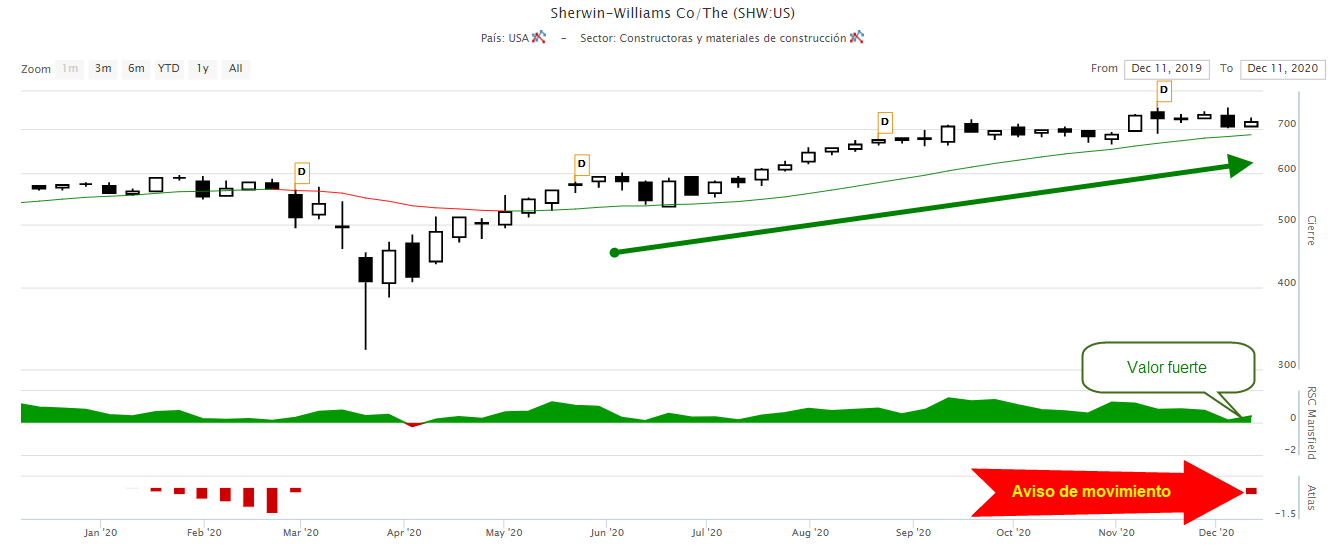Click the RSC Mansfield axis title
Viewport: 1338px width, 557px height.
click(x=1312, y=422)
